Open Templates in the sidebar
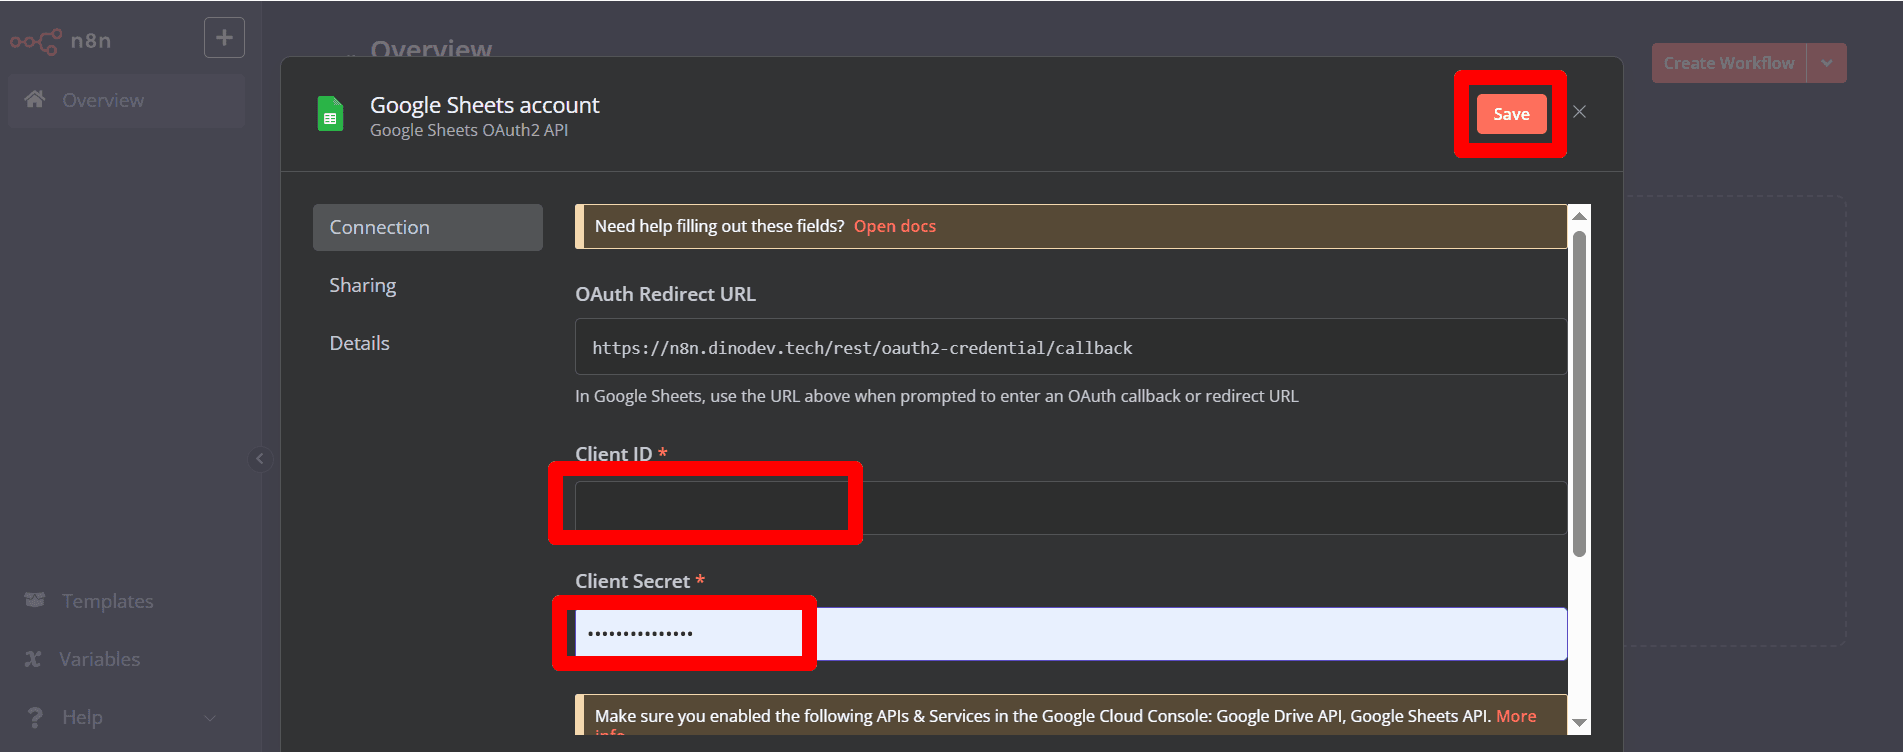 point(107,601)
